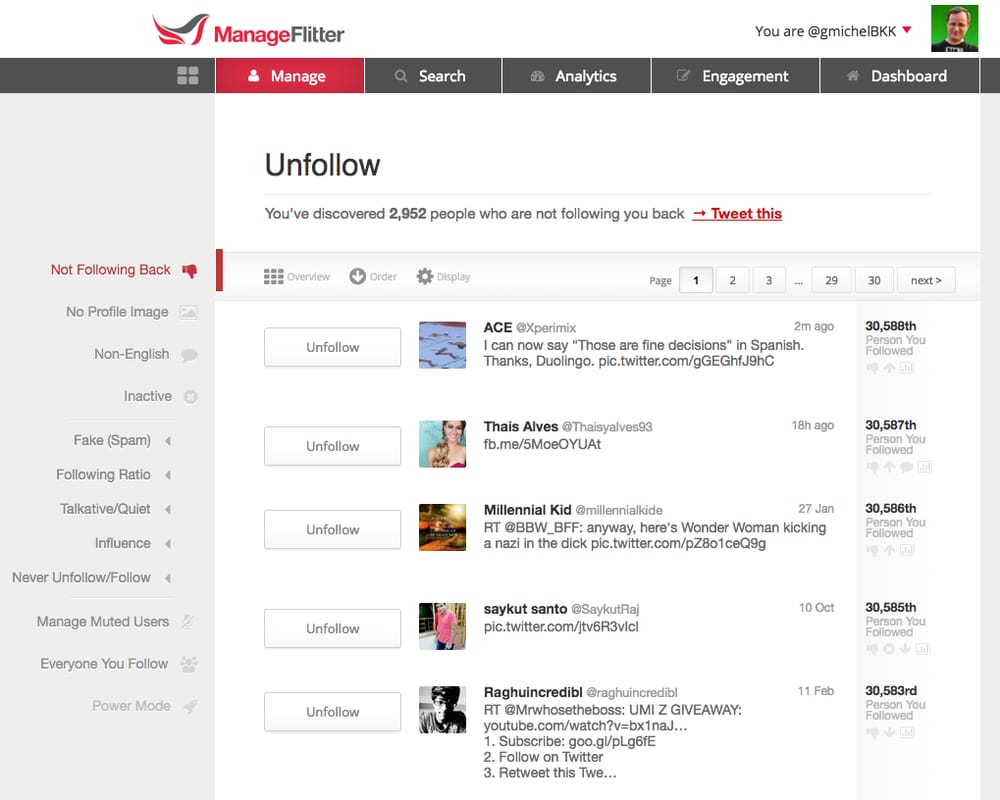
Task: Click the ManageFlitter logo
Action: coord(248,31)
